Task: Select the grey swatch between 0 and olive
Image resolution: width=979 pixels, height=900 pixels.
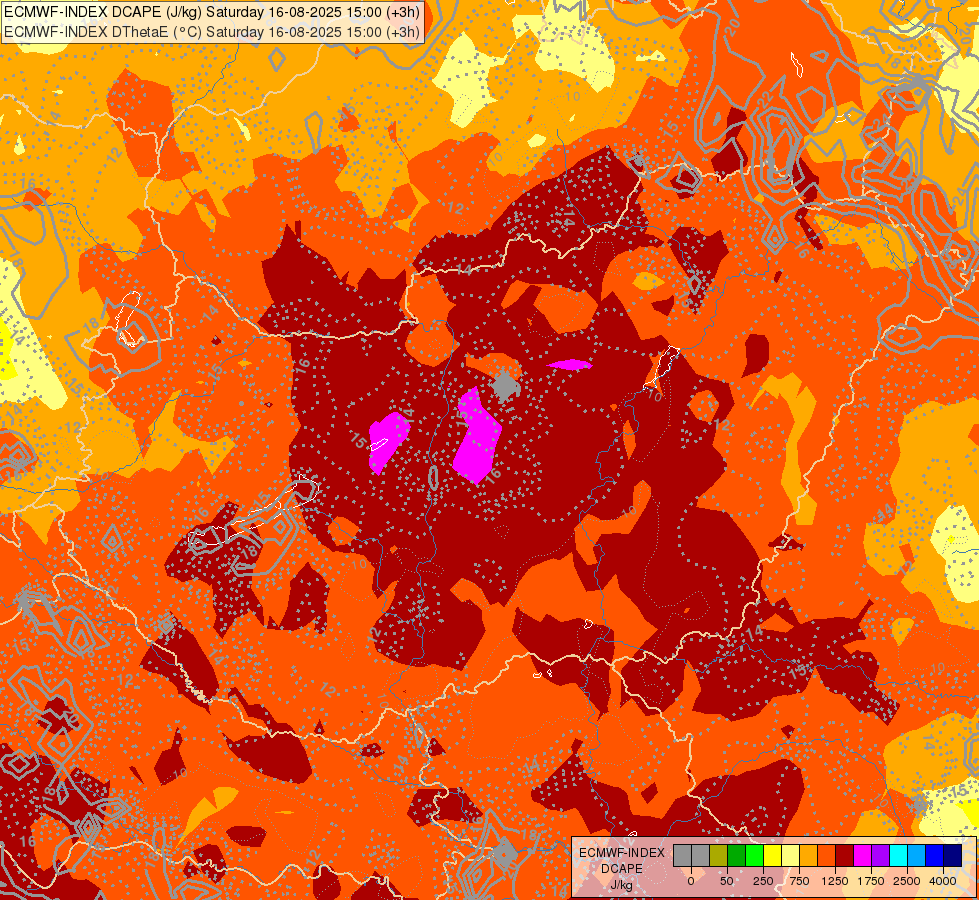Action: point(700,856)
